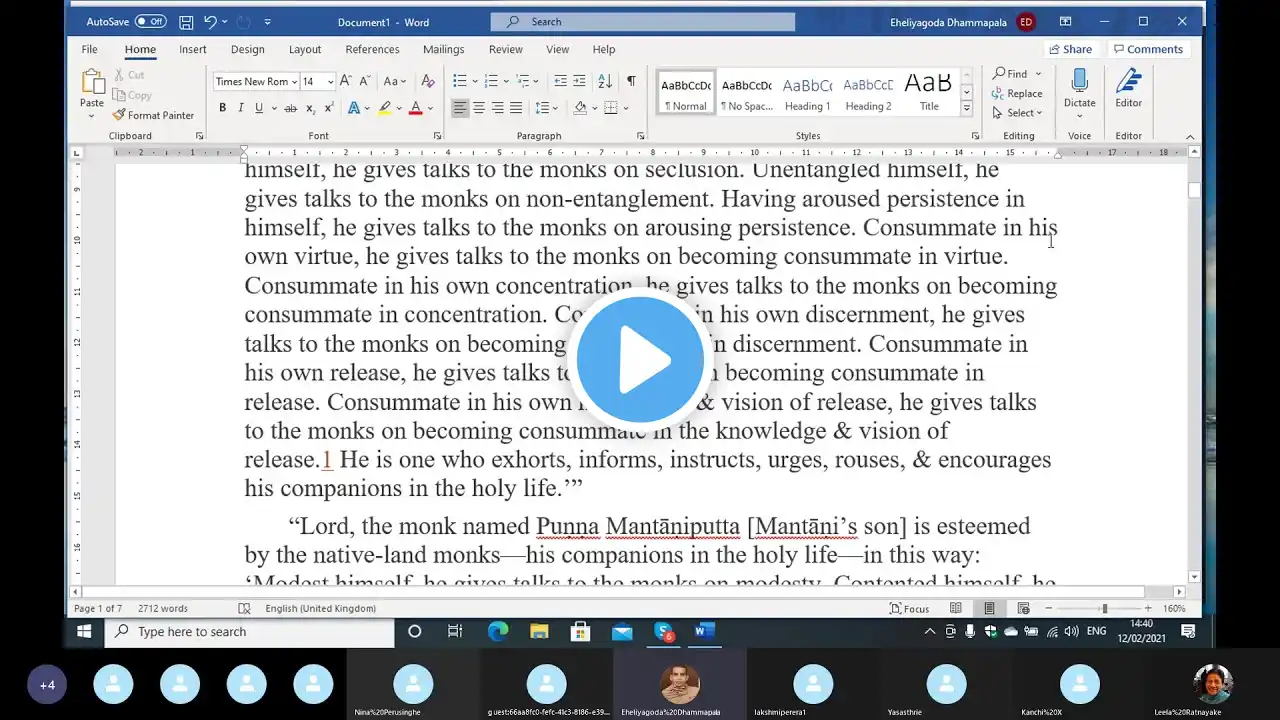Image resolution: width=1280 pixels, height=720 pixels.
Task: Click the Format Painter tool
Action: click(153, 115)
